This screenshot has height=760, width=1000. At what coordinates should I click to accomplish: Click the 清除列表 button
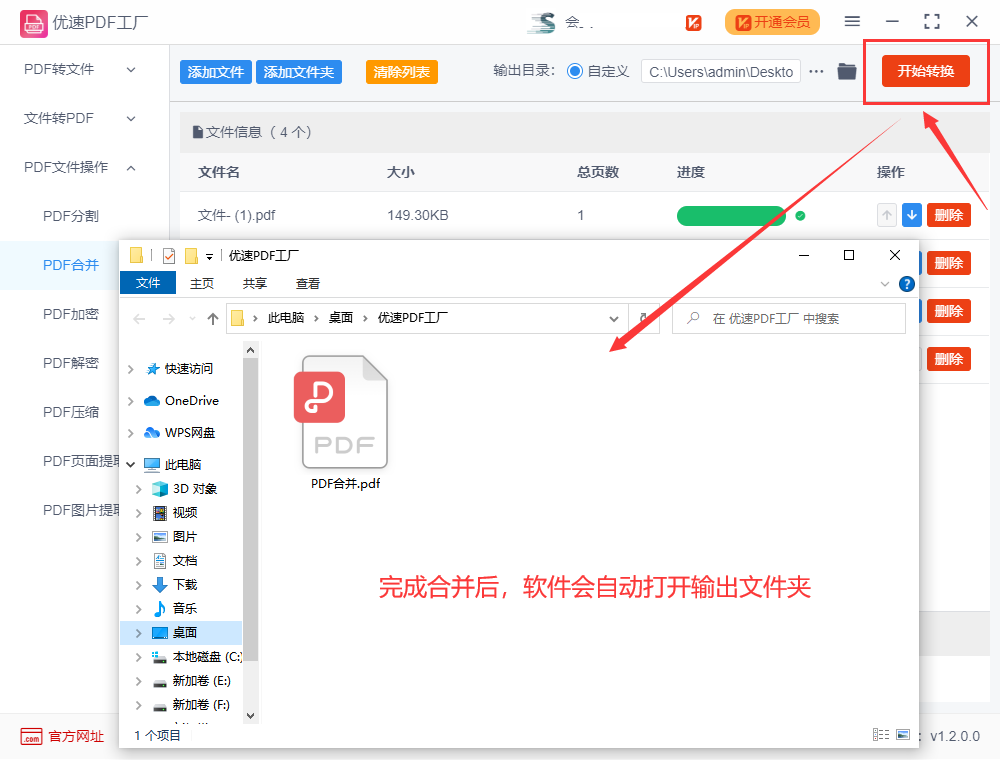[402, 72]
